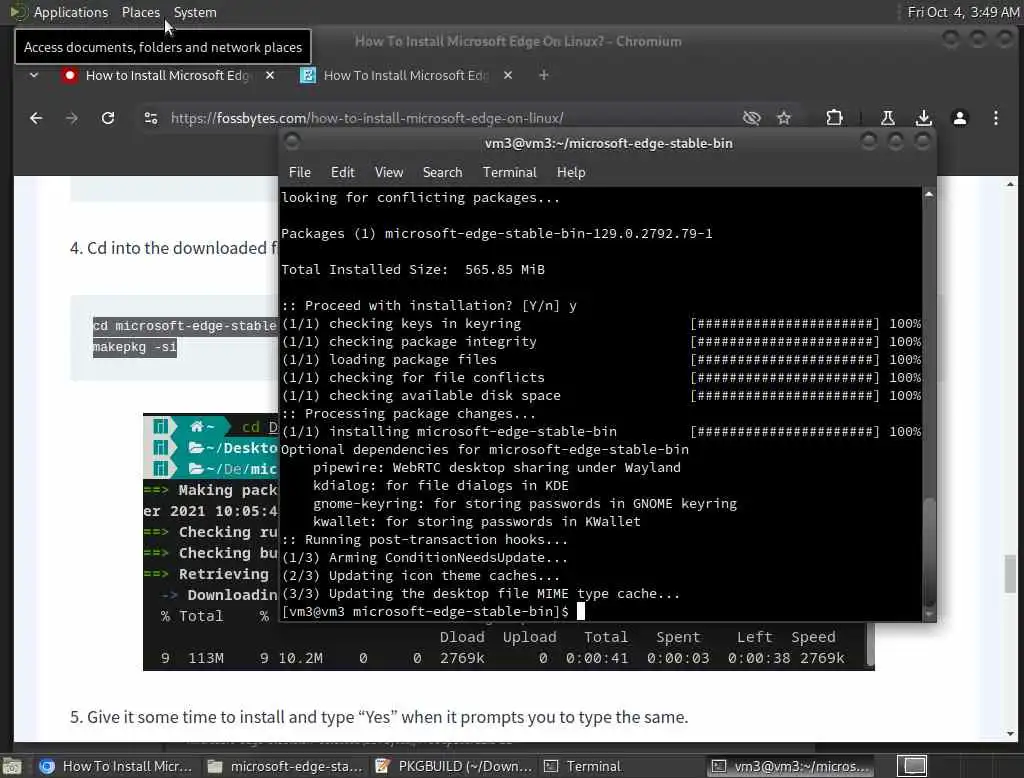Image resolution: width=1024 pixels, height=778 pixels.
Task: Click step 5 'Give it some time to install' text
Action: point(379,717)
